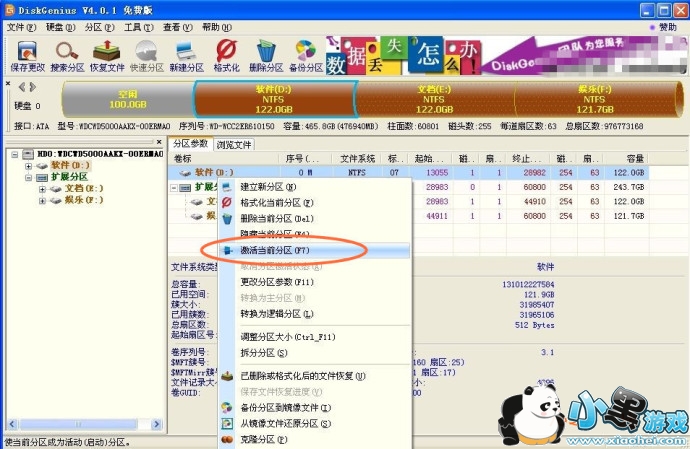Click the 容量 column header
Image resolution: width=690 pixels, height=449 pixels.
click(626, 158)
